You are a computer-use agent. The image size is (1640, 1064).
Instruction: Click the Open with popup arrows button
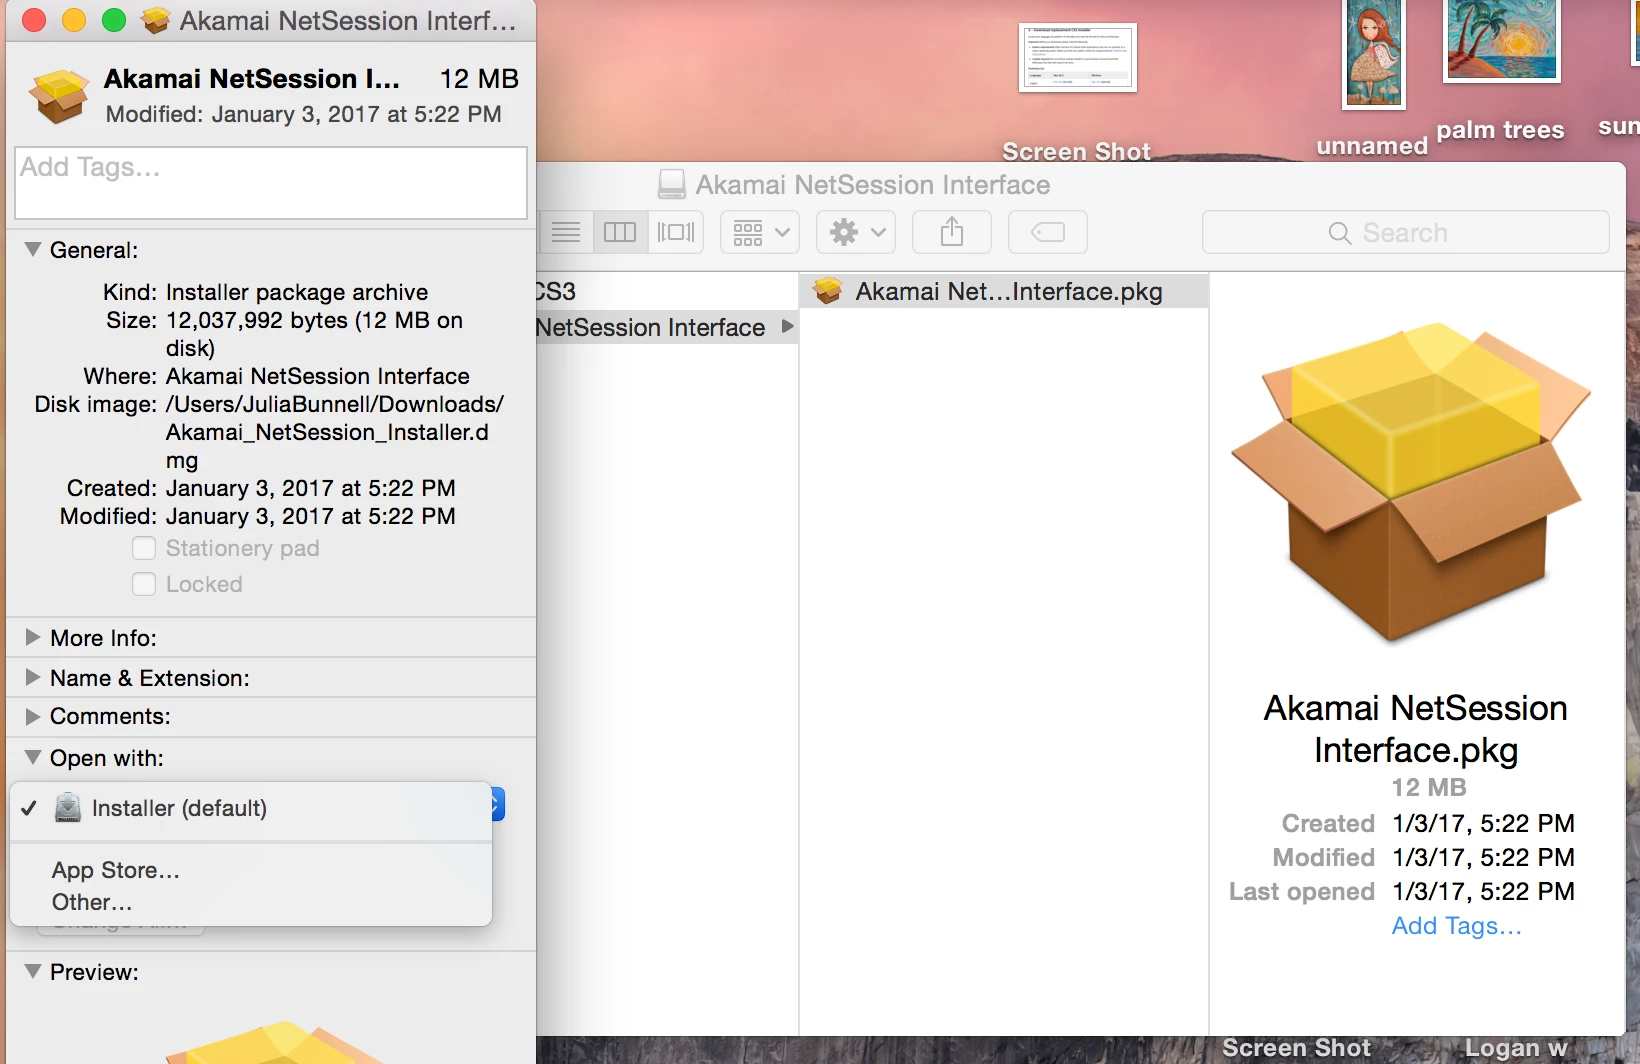(x=498, y=804)
